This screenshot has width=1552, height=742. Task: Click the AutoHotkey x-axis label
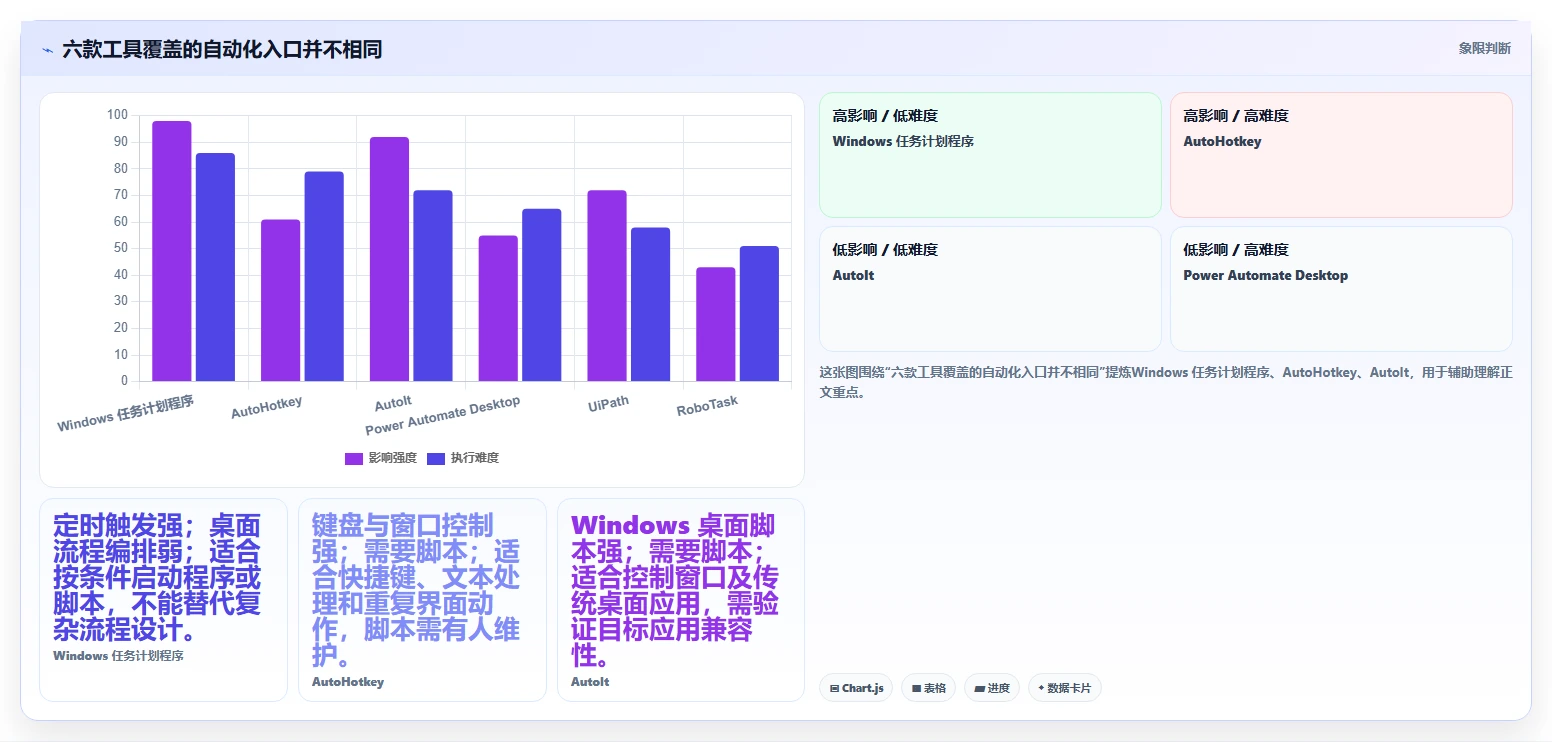tap(267, 407)
